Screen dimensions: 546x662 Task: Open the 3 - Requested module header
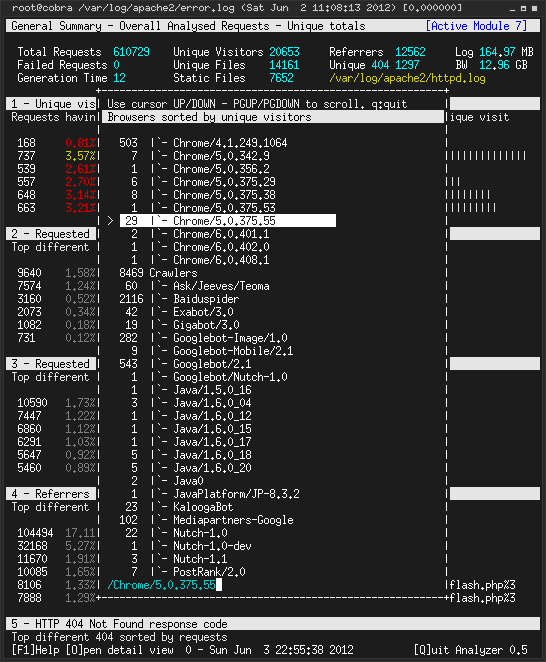pos(52,364)
